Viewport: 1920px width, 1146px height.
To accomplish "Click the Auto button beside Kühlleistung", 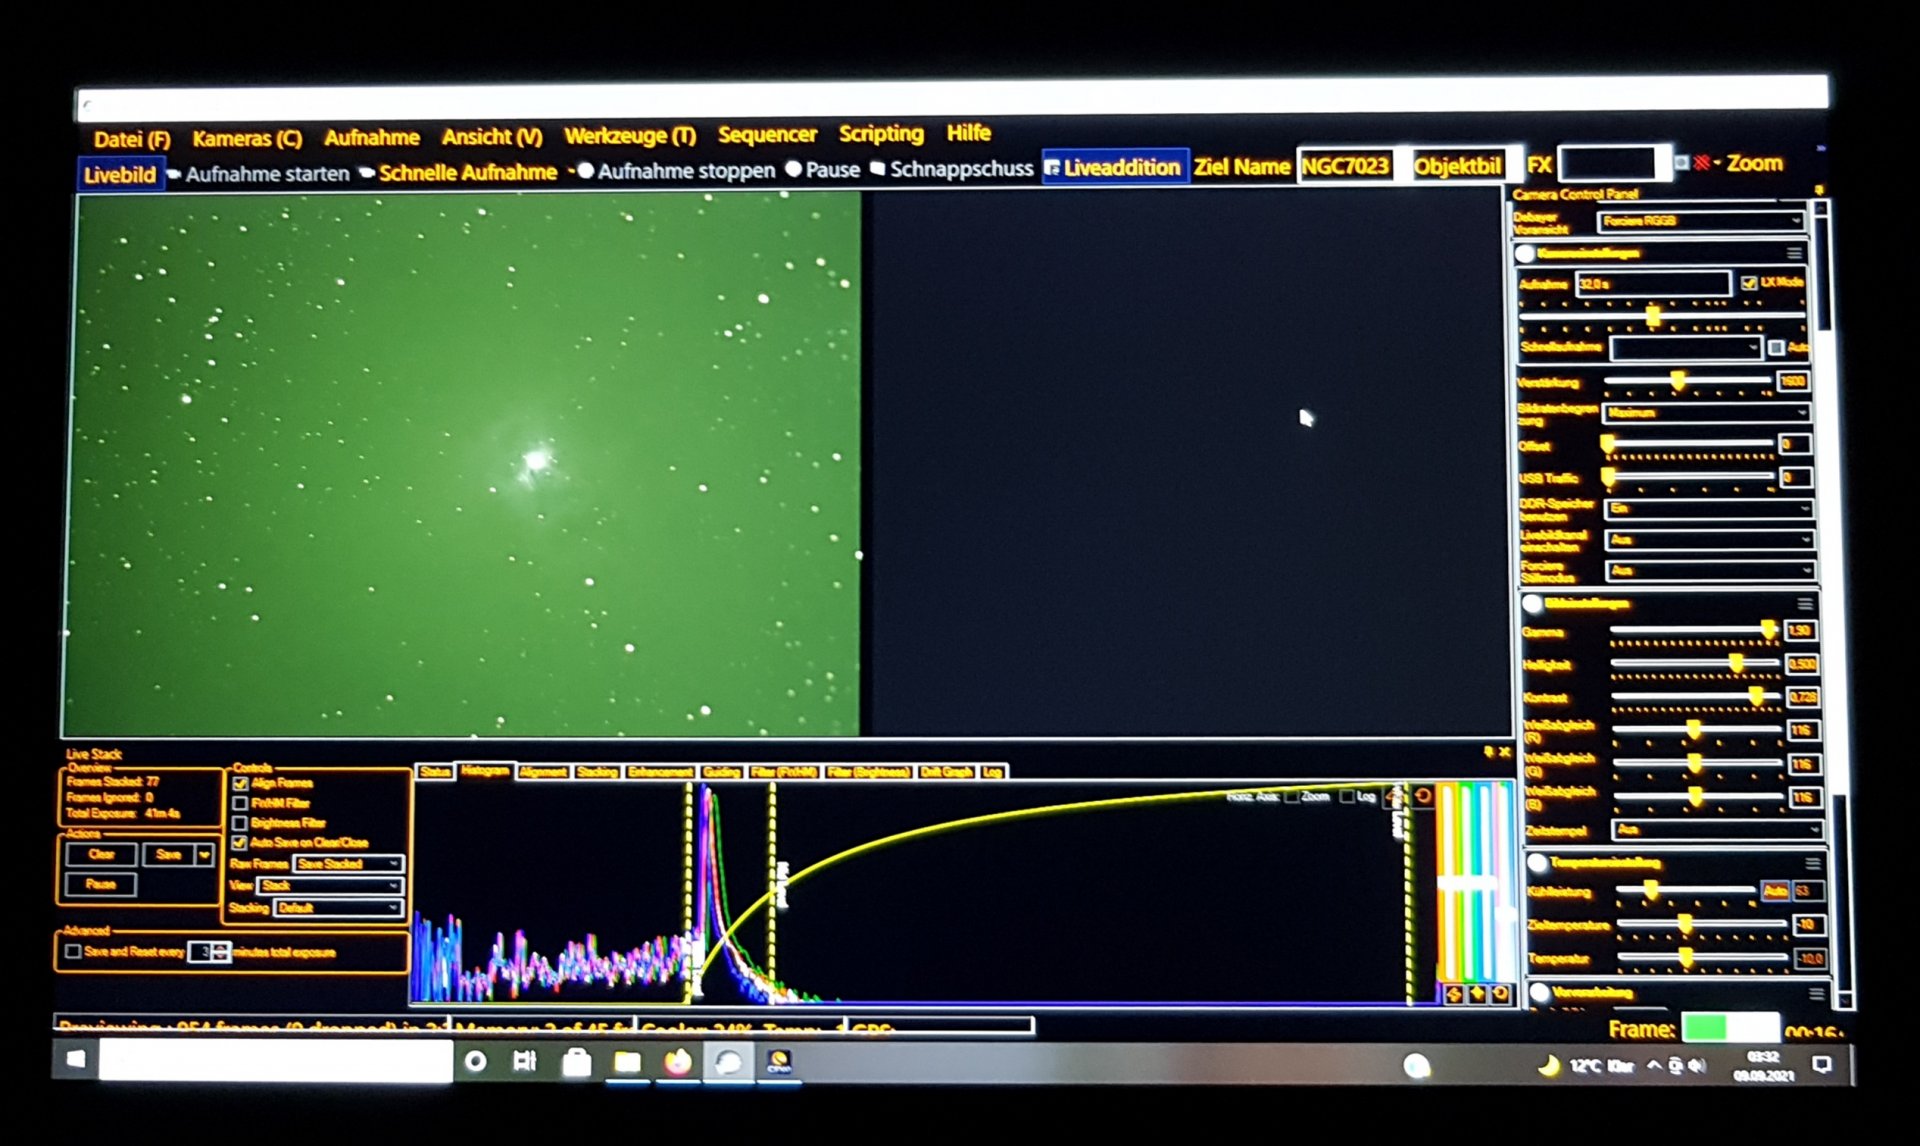I will 1775,891.
